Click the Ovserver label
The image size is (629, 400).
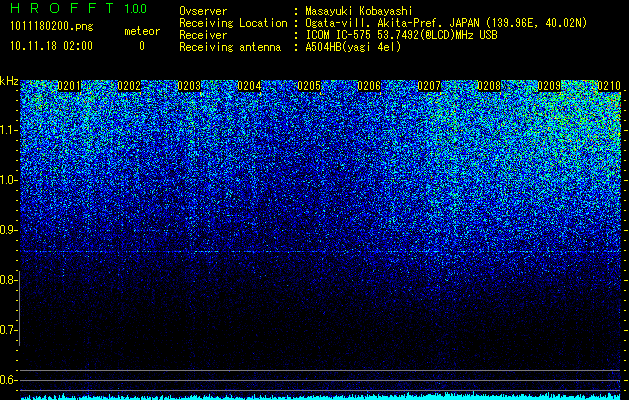click(x=203, y=11)
